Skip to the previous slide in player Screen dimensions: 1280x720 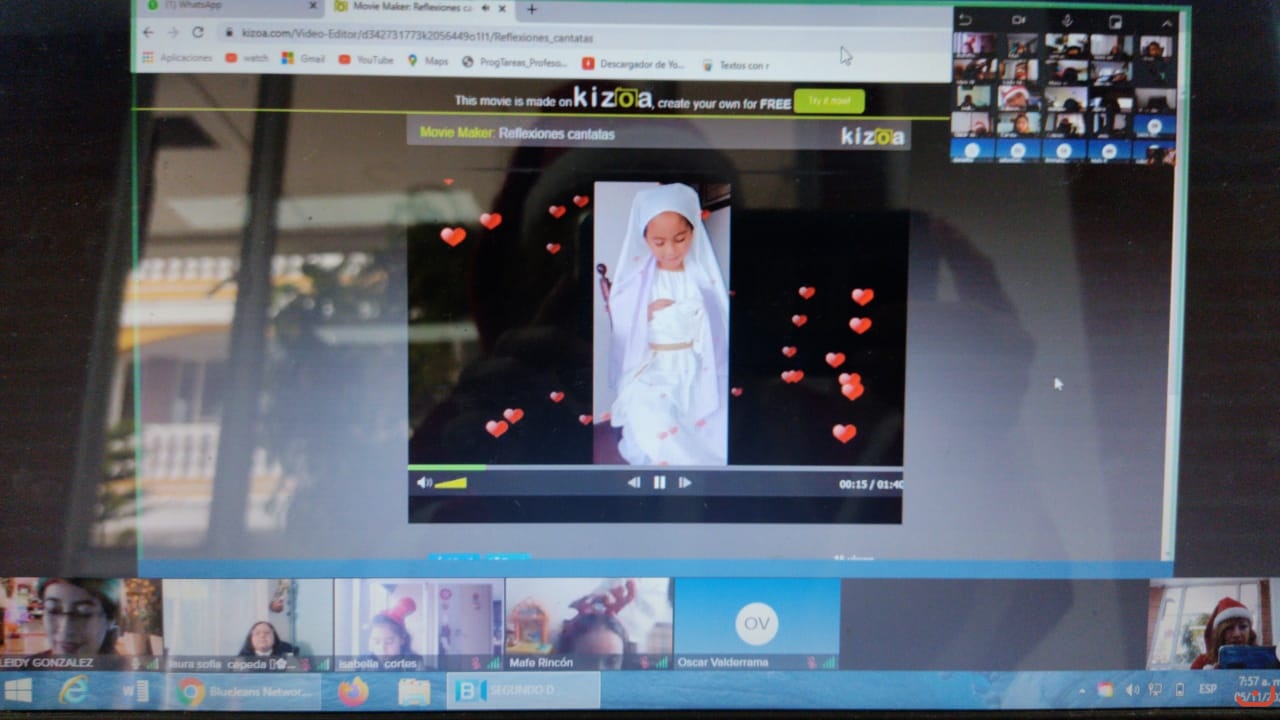633,483
